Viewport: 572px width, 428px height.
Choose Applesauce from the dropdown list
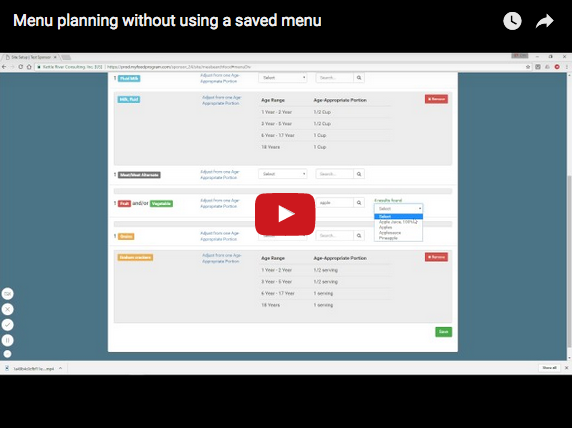(390, 232)
